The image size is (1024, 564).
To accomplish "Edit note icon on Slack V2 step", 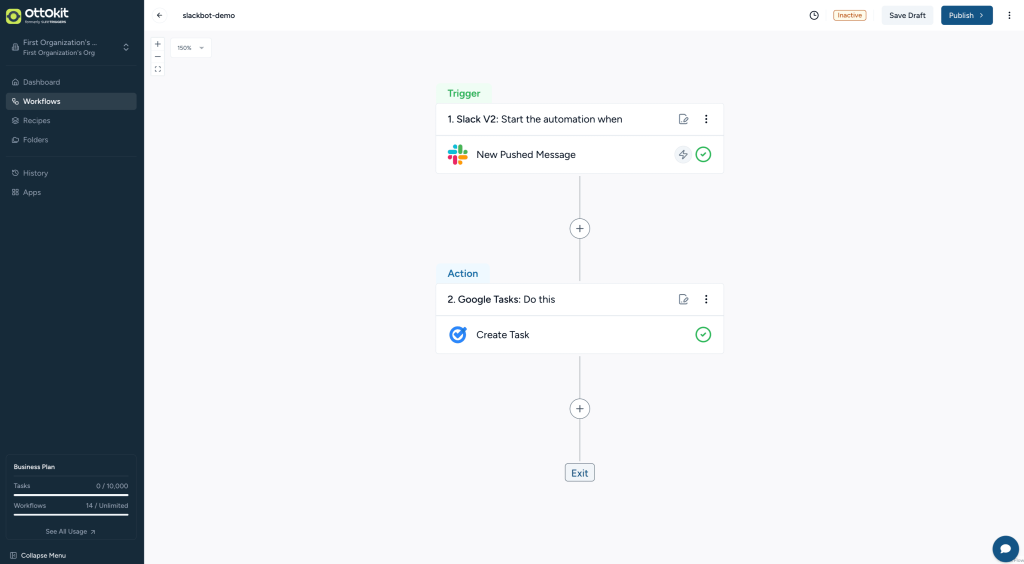I will pyautogui.click(x=684, y=119).
